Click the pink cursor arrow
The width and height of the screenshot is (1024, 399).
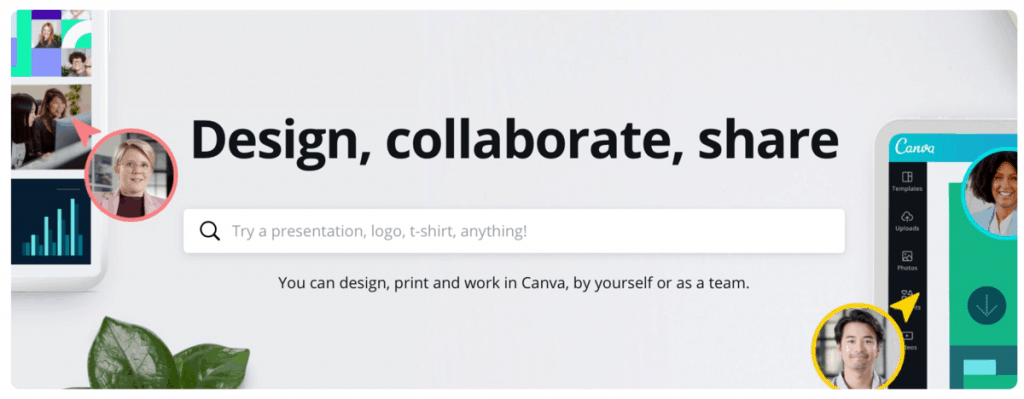pos(85,130)
